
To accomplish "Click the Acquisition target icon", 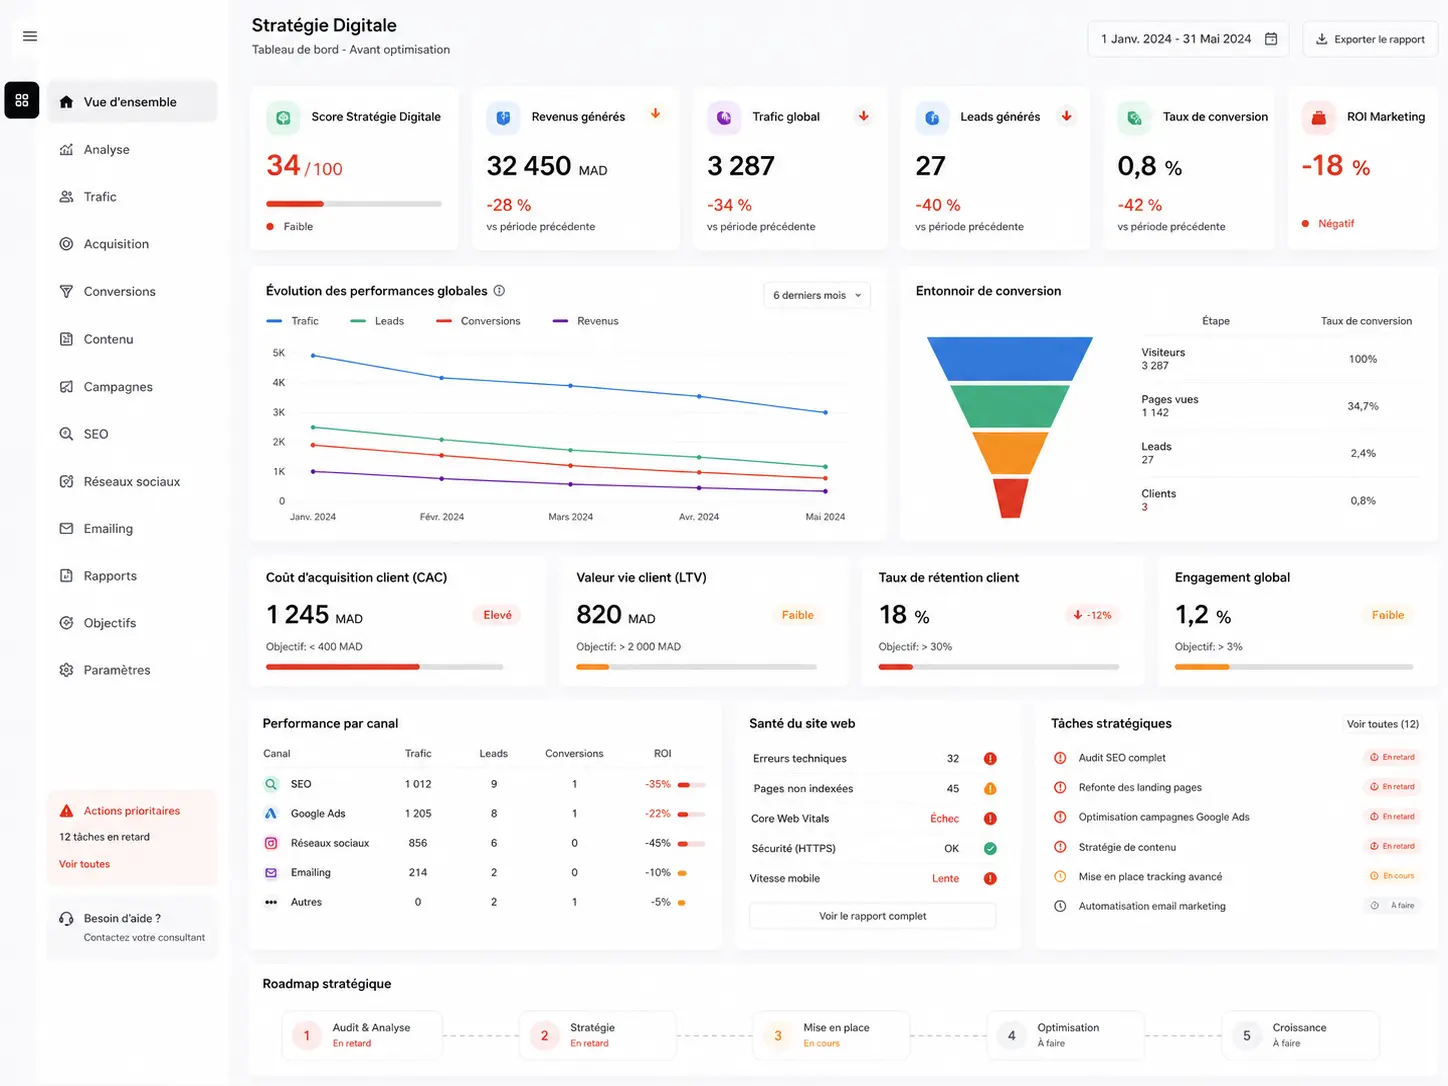I will [x=66, y=244].
